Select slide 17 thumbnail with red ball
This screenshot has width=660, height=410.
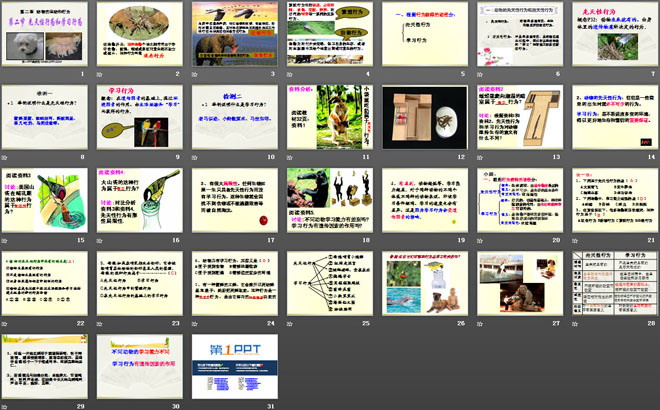(x=235, y=200)
